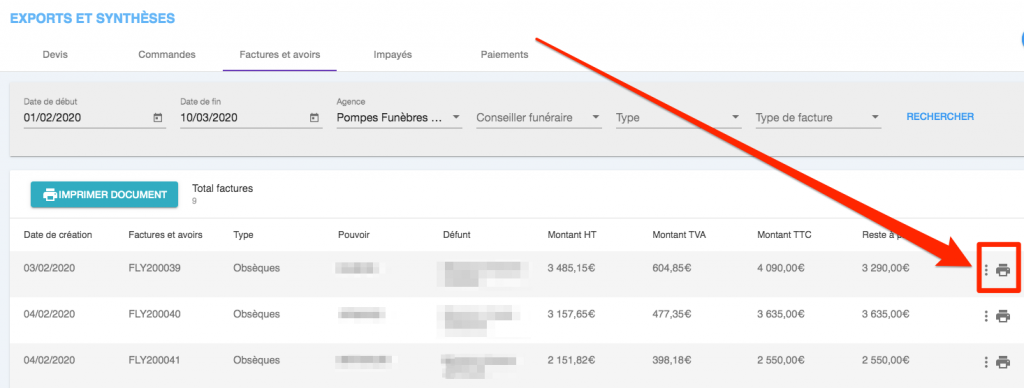This screenshot has width=1024, height=388.
Task: Go to the Impayés tab
Action: click(x=392, y=55)
